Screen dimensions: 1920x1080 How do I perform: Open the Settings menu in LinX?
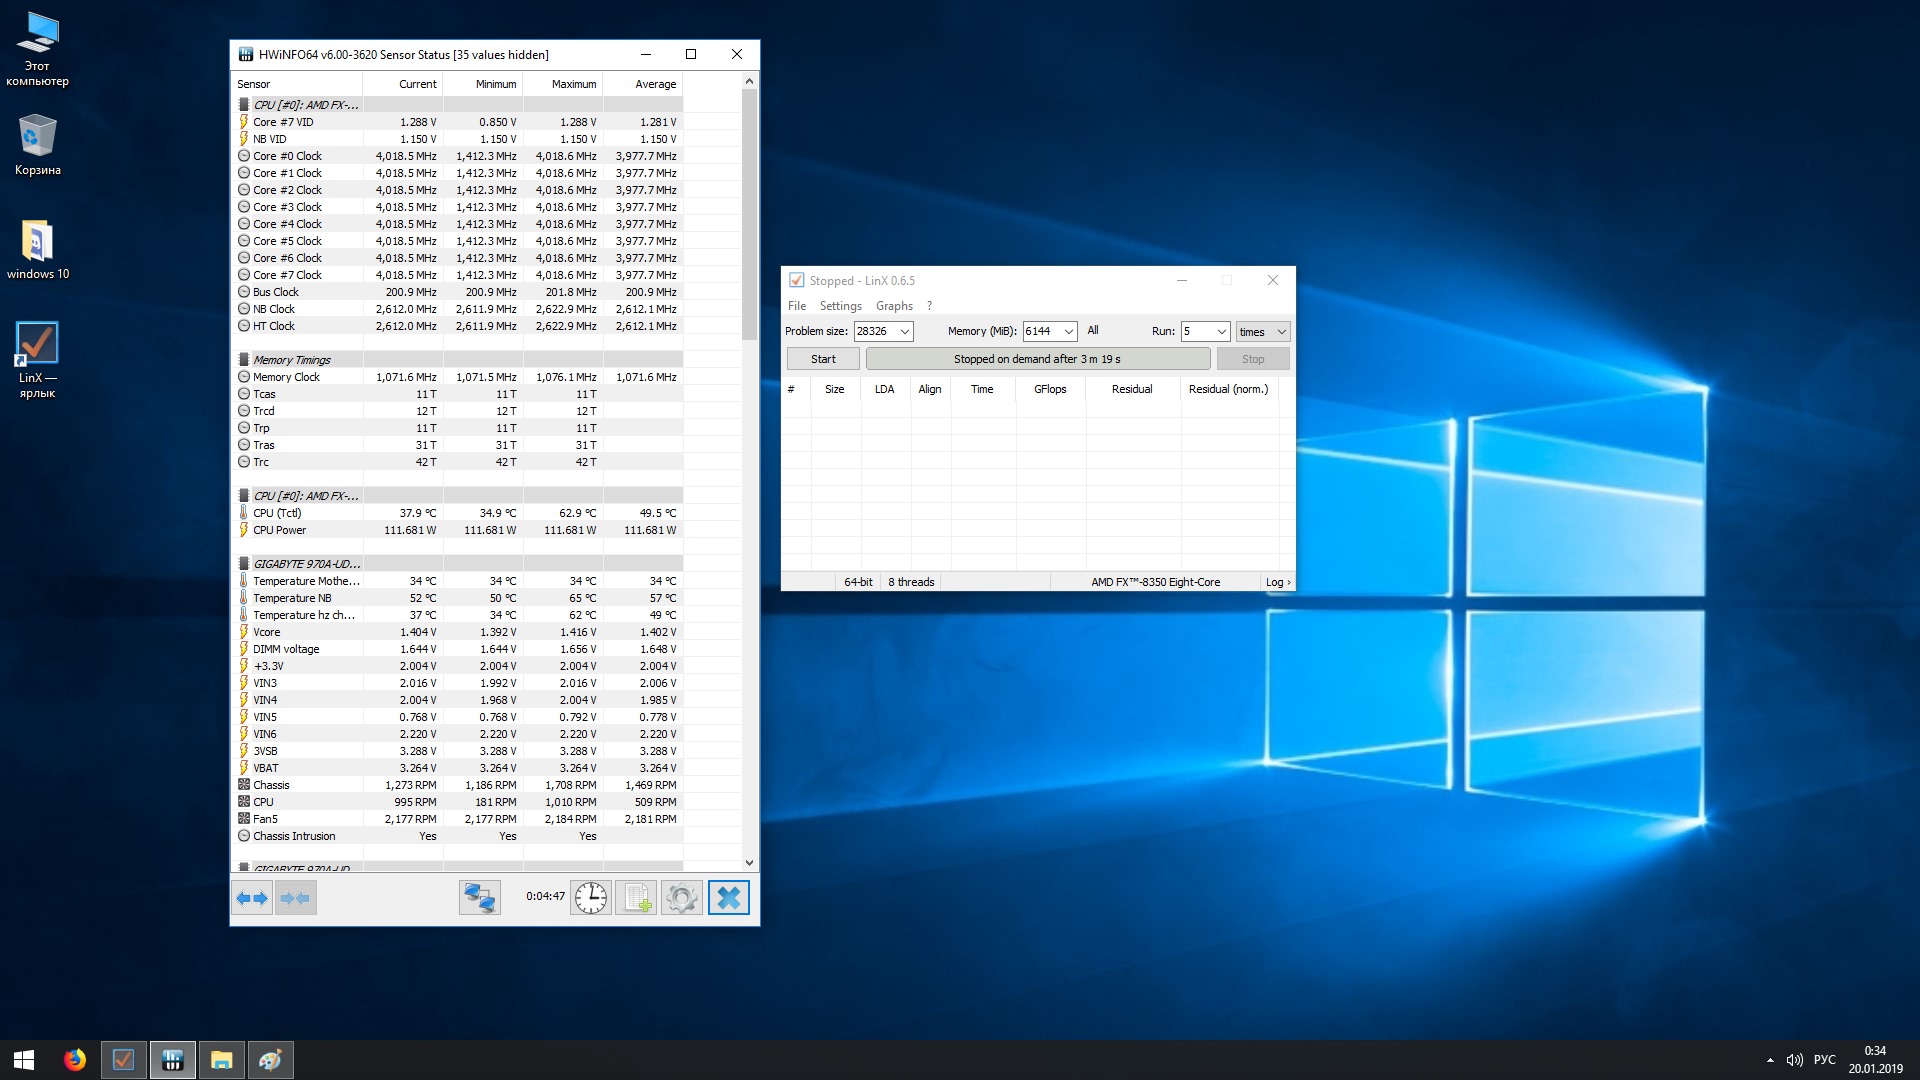click(x=840, y=306)
